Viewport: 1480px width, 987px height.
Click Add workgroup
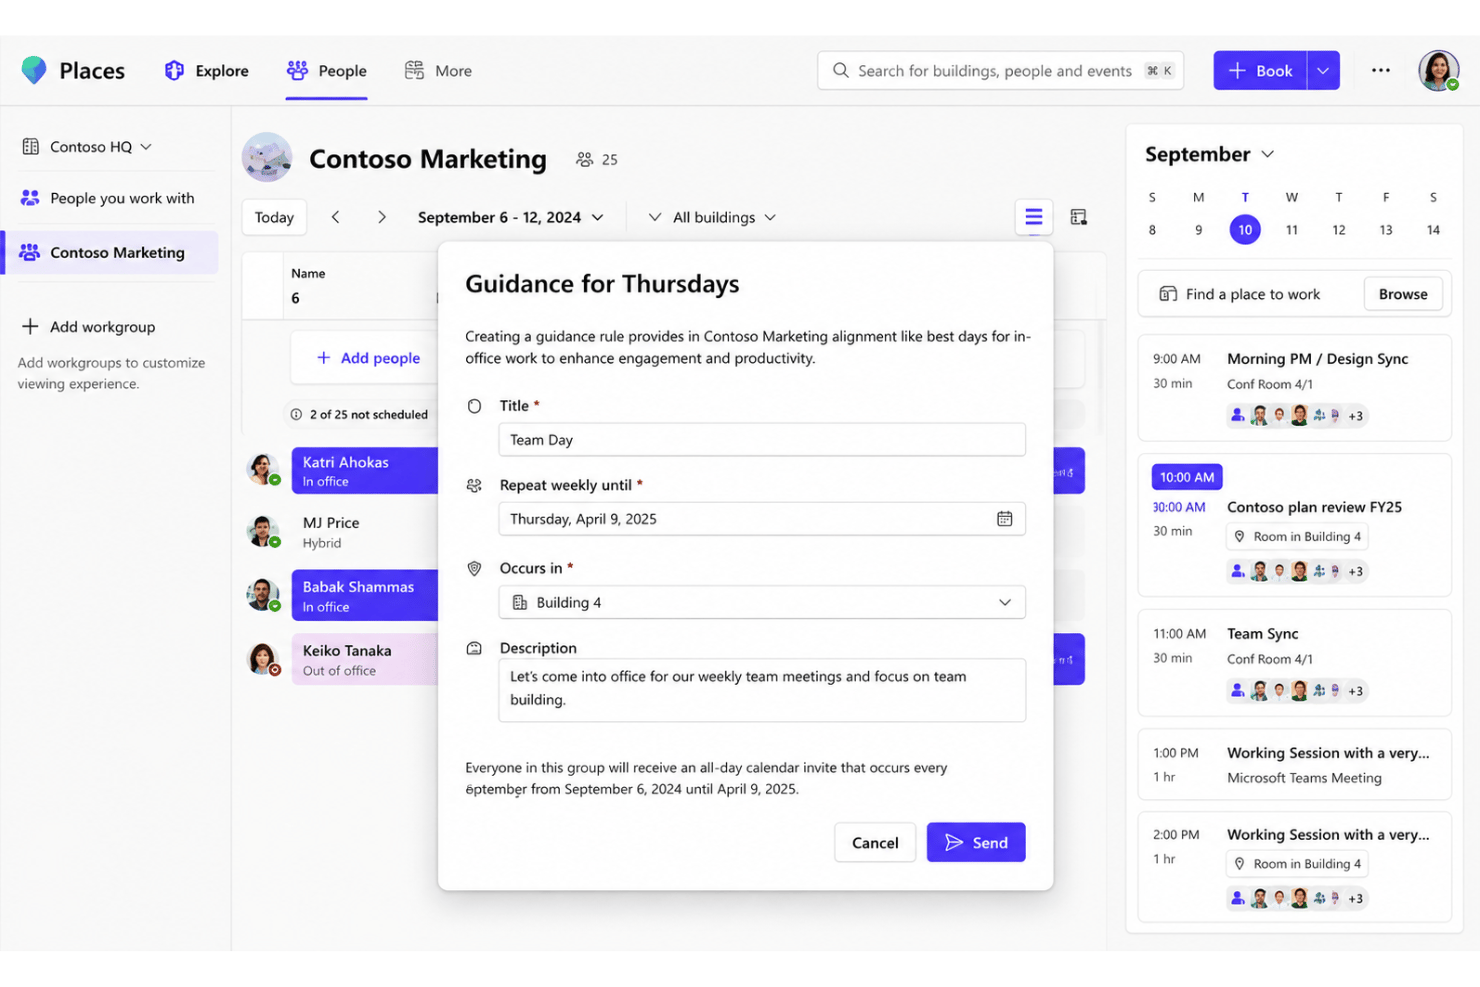pyautogui.click(x=88, y=327)
